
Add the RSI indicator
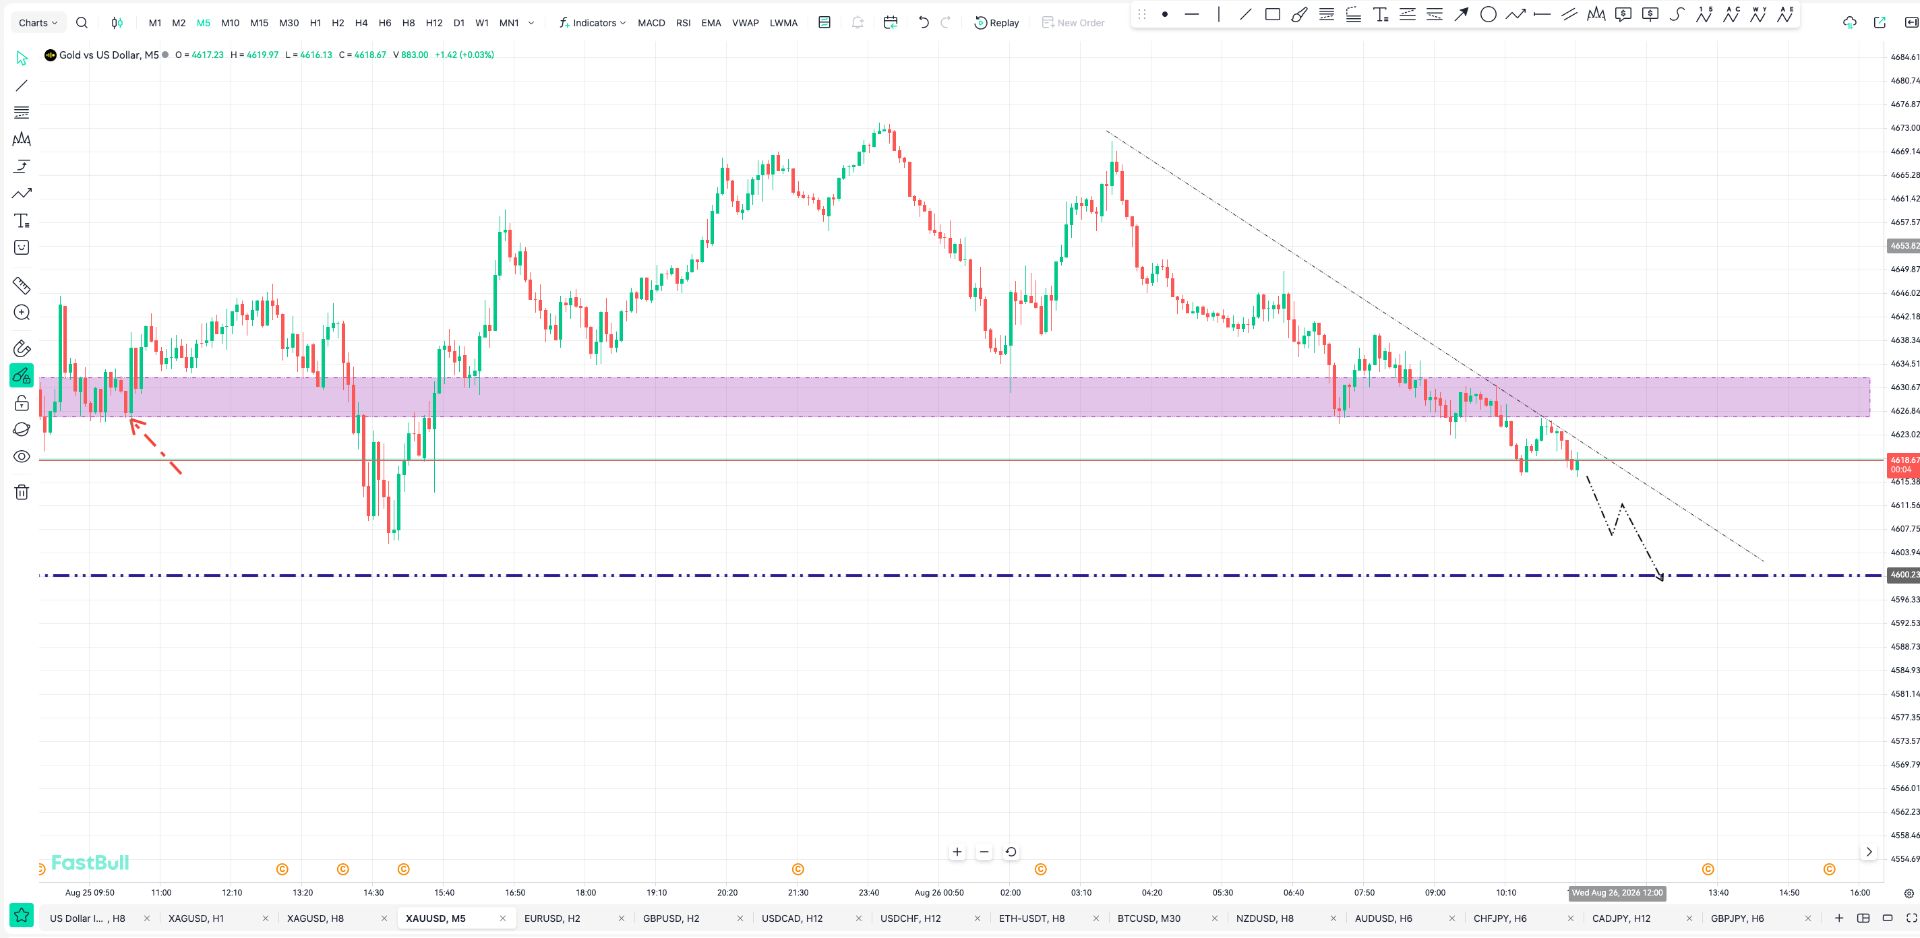coord(683,23)
